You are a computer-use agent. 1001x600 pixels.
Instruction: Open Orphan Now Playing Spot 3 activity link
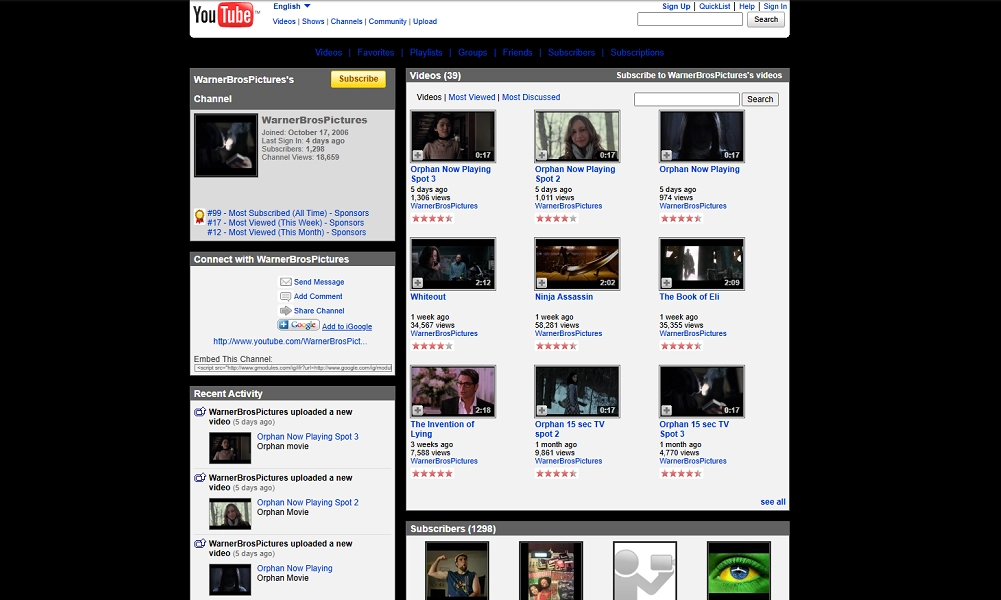click(308, 437)
